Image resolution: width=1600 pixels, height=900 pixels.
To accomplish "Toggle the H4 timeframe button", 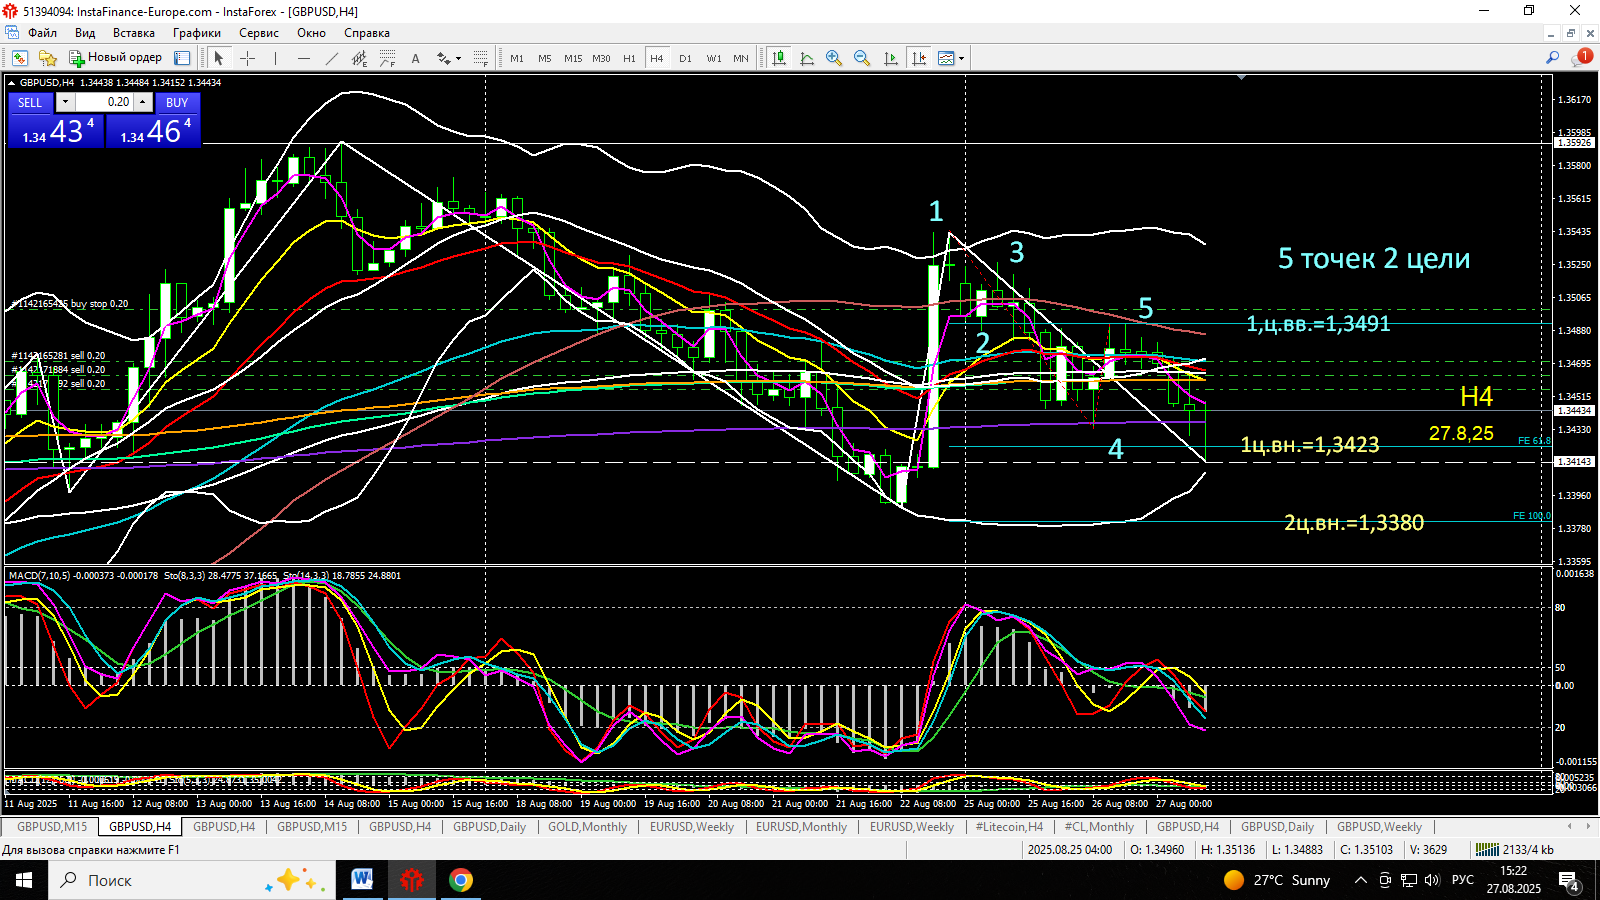I will (x=657, y=58).
